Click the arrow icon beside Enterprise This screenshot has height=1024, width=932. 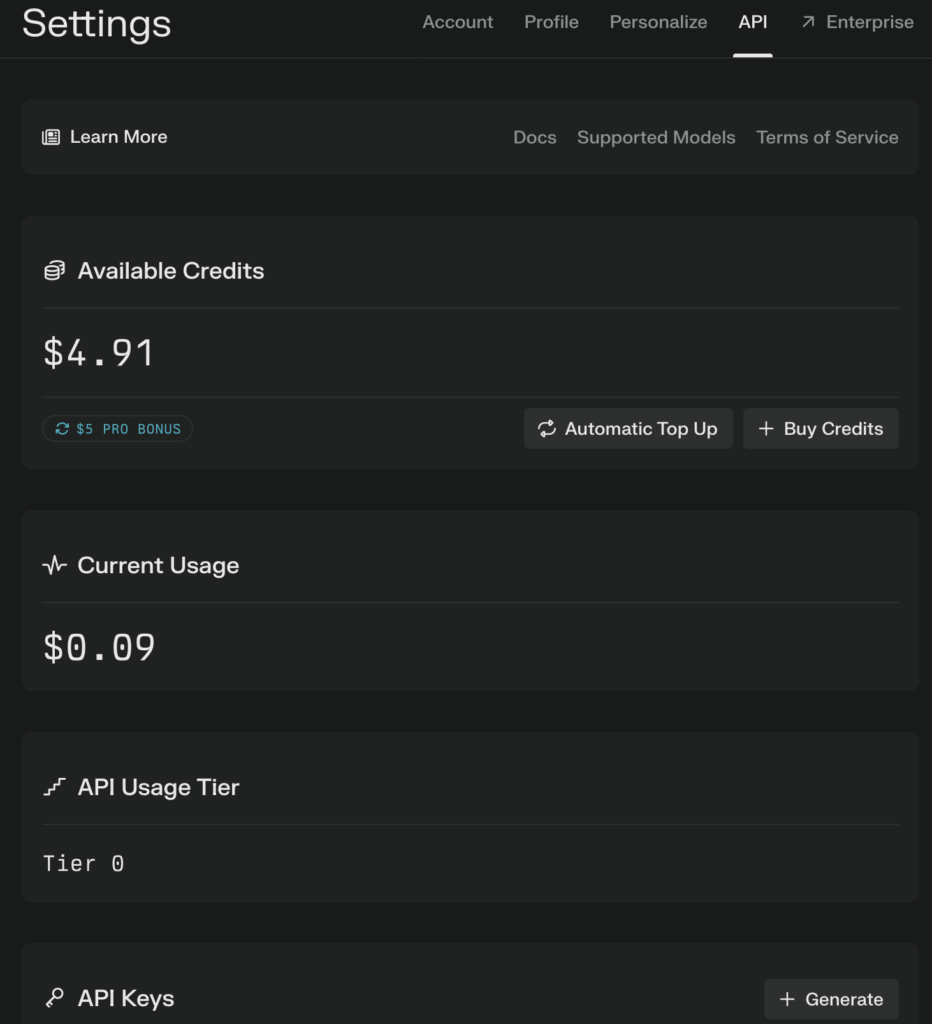pos(808,22)
